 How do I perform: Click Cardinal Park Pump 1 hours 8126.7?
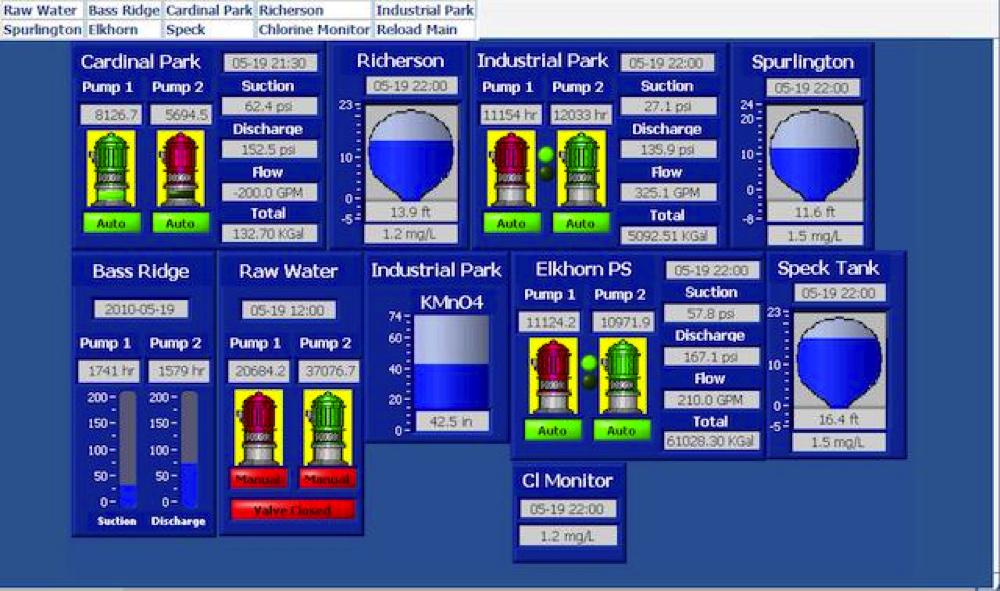(111, 115)
